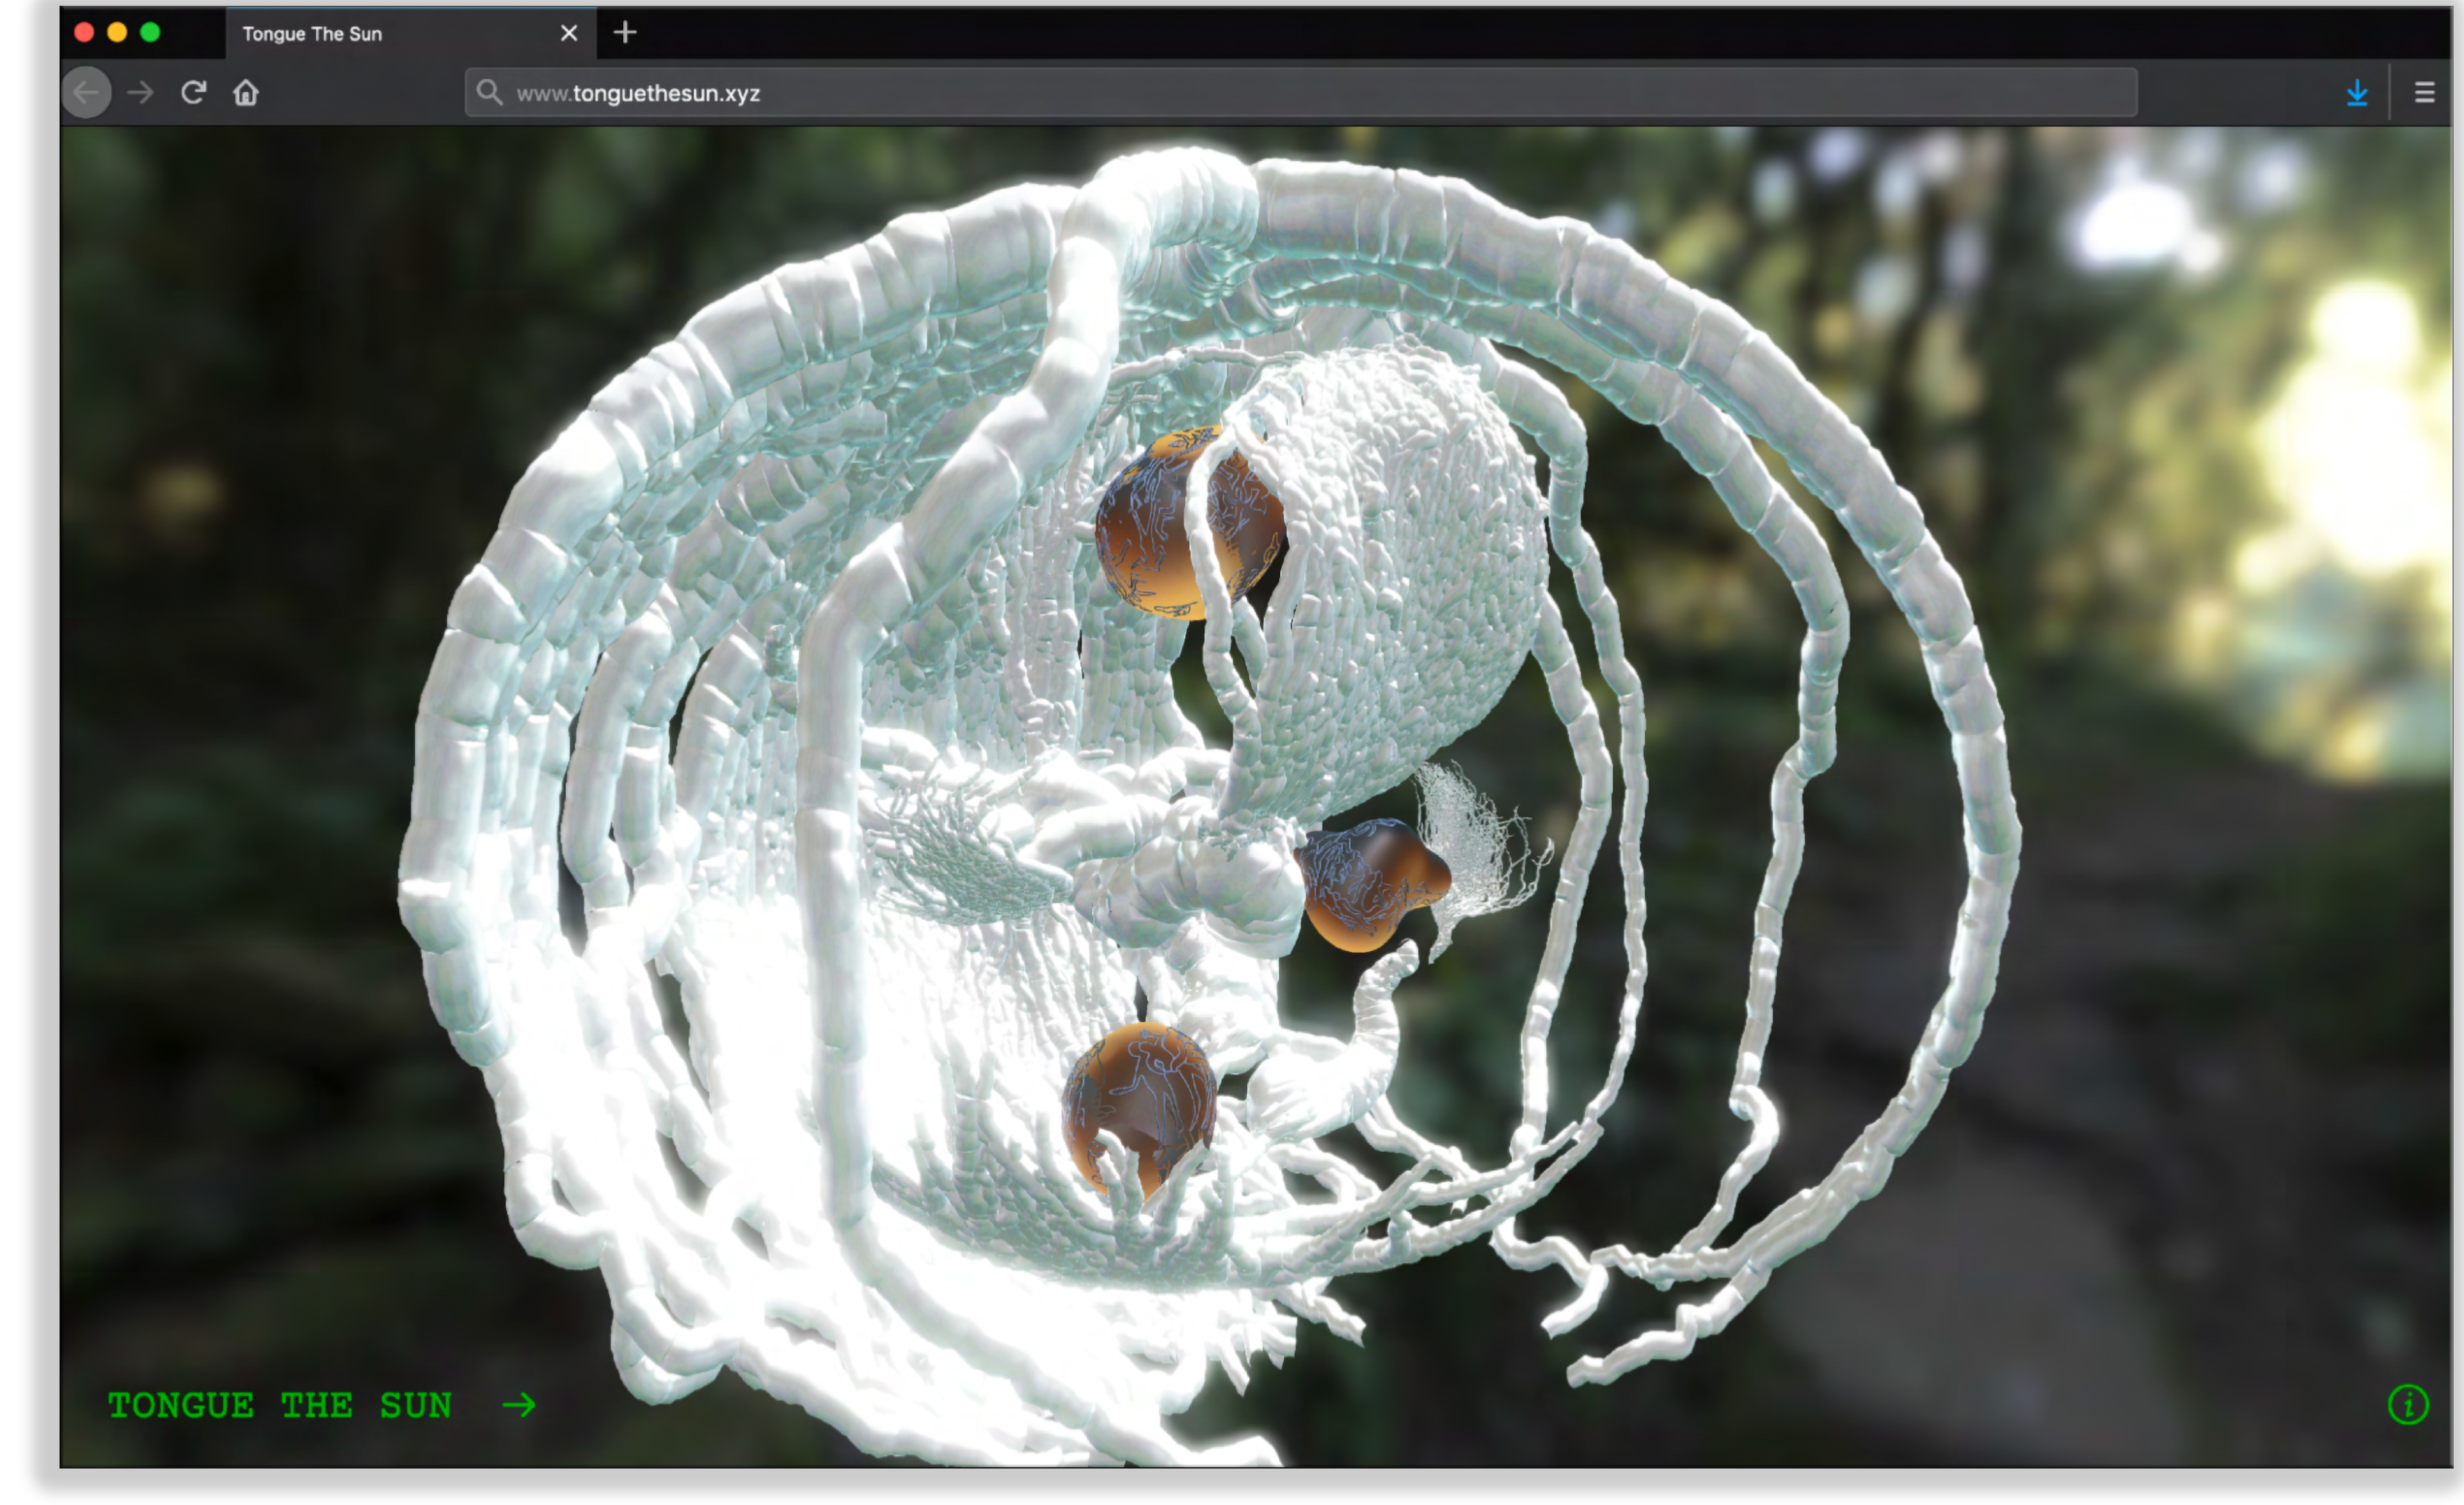Viewport: 2464px width, 1505px height.
Task: Close the window with red button
Action: point(84,33)
